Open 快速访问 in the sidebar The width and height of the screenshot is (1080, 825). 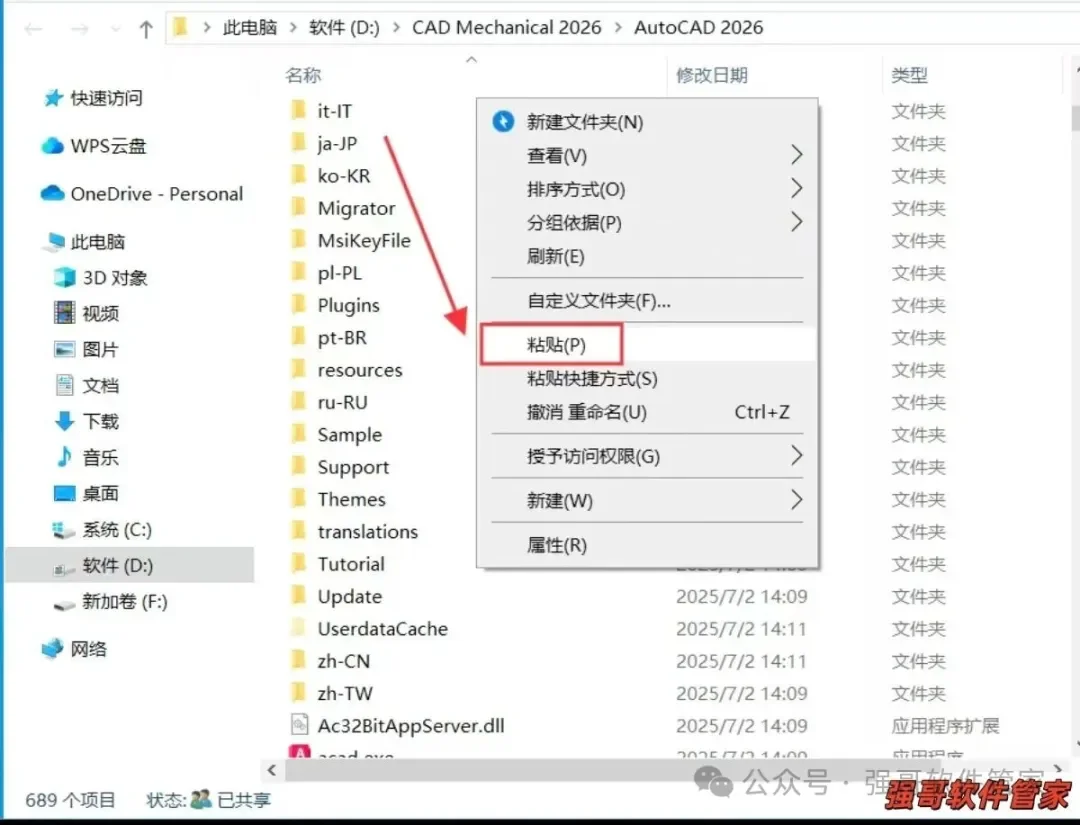tap(106, 98)
